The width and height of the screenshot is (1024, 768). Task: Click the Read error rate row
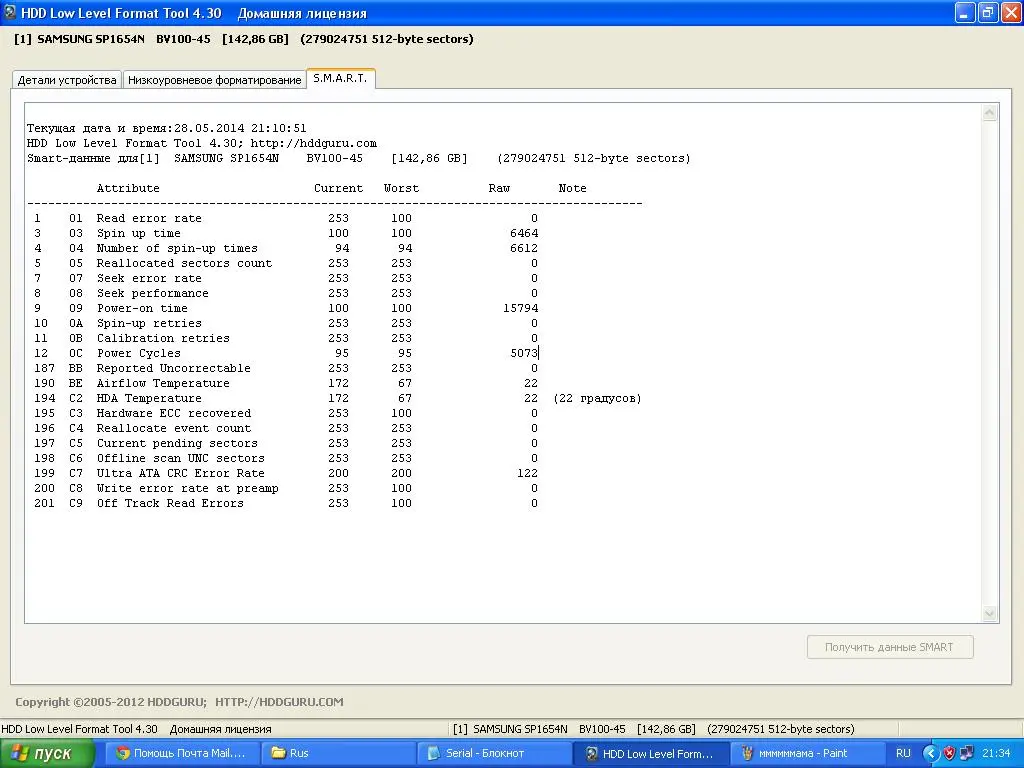[x=286, y=218]
